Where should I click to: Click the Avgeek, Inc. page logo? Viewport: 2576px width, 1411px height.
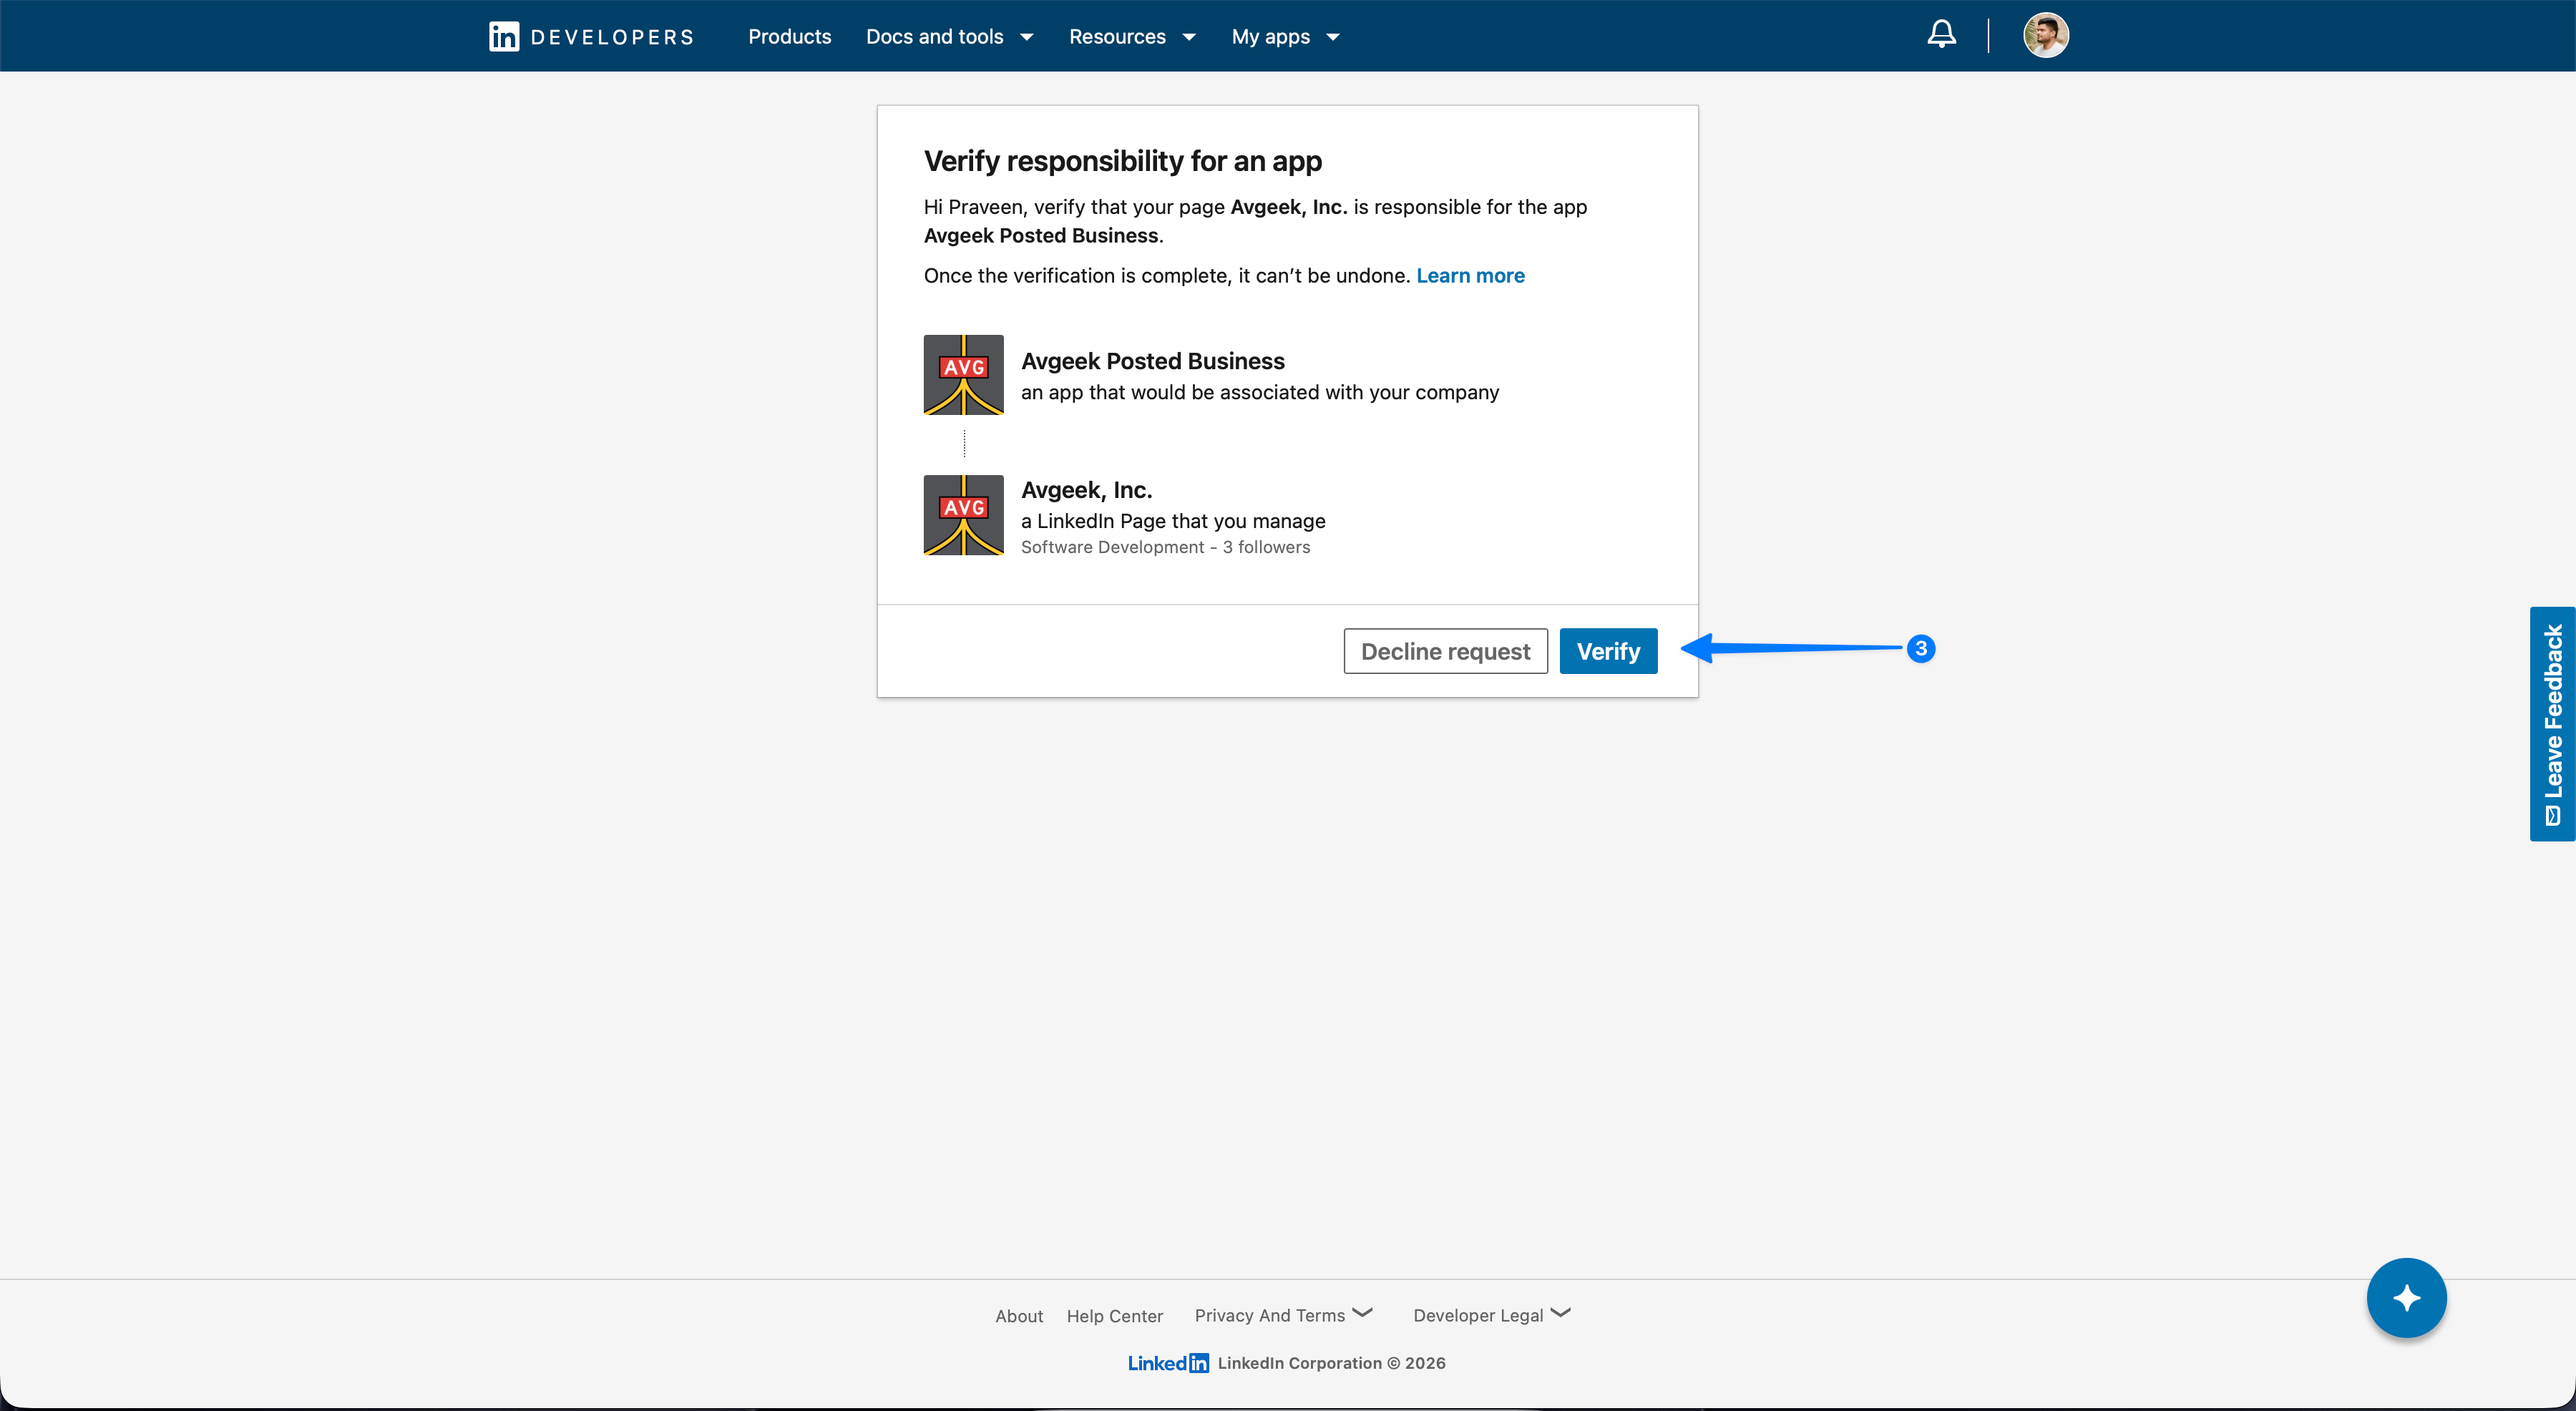click(x=963, y=515)
